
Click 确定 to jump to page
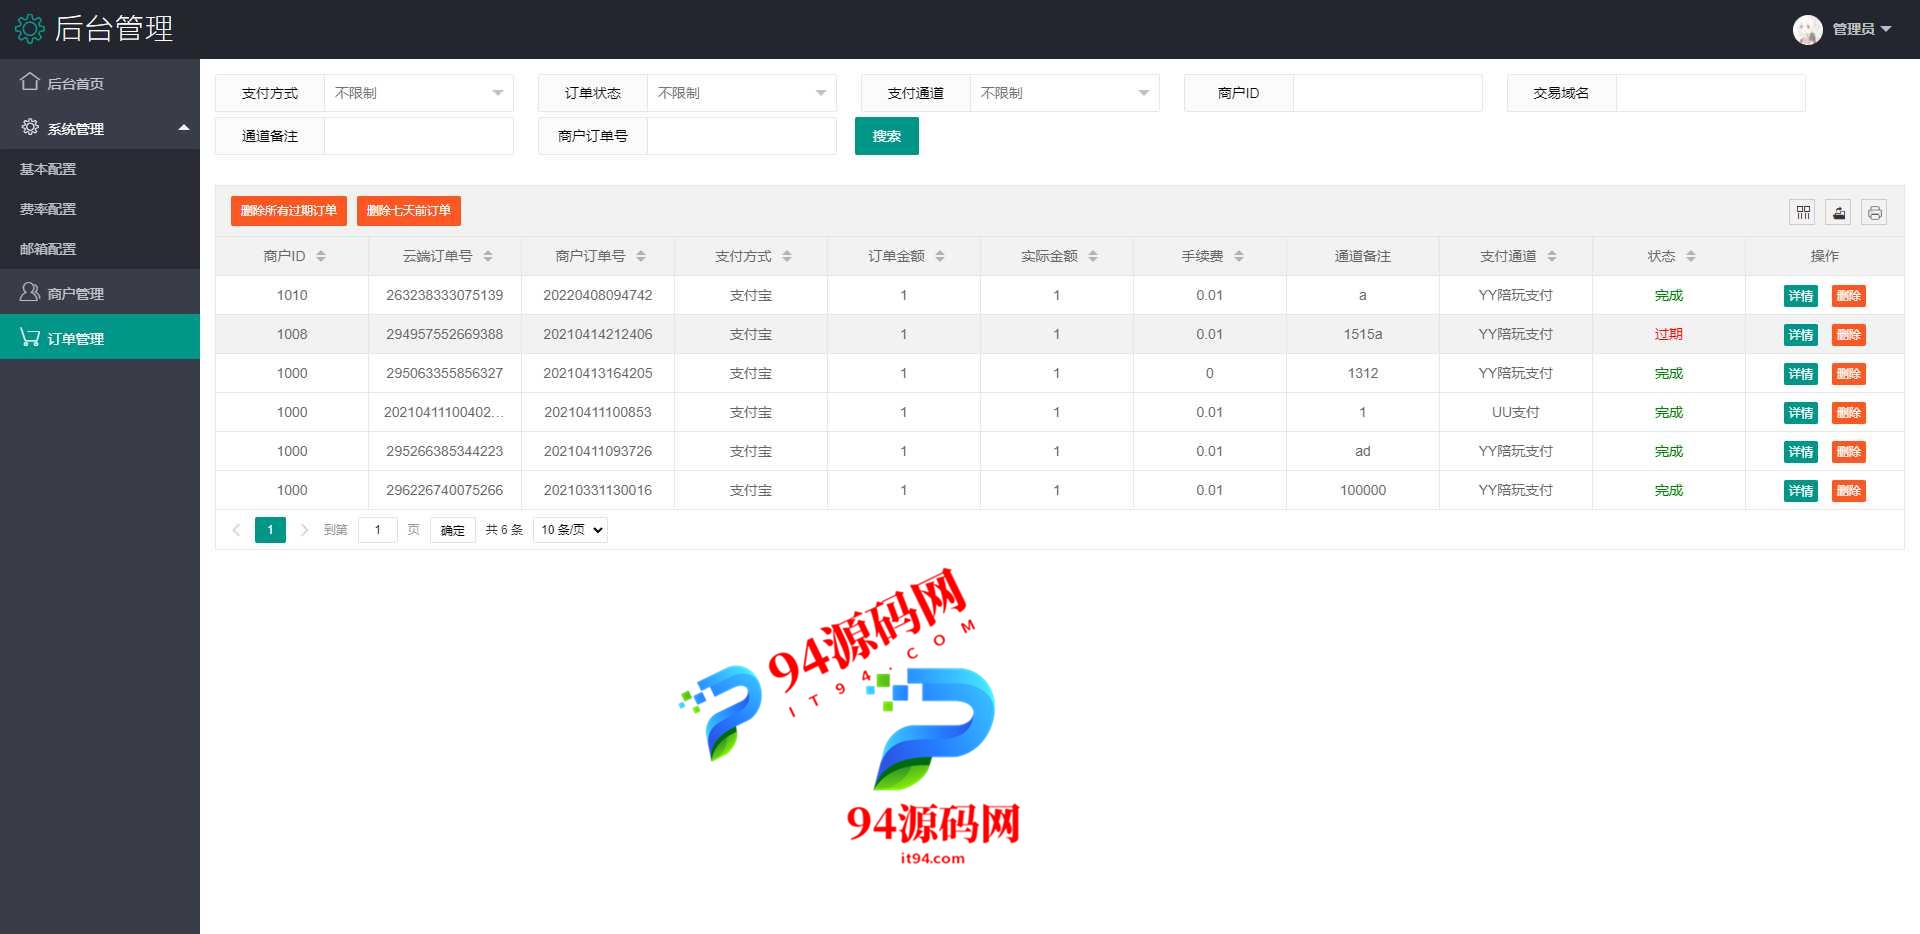tap(452, 530)
